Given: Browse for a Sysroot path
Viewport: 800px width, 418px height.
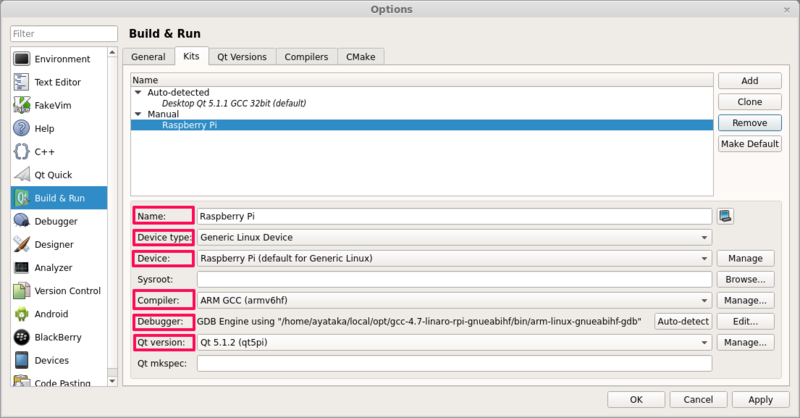Looking at the screenshot, I should [x=745, y=279].
